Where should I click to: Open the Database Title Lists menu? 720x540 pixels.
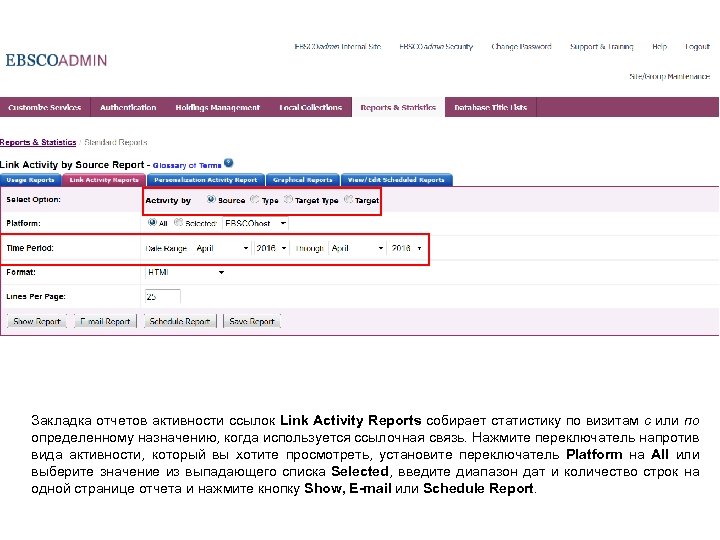[x=490, y=107]
